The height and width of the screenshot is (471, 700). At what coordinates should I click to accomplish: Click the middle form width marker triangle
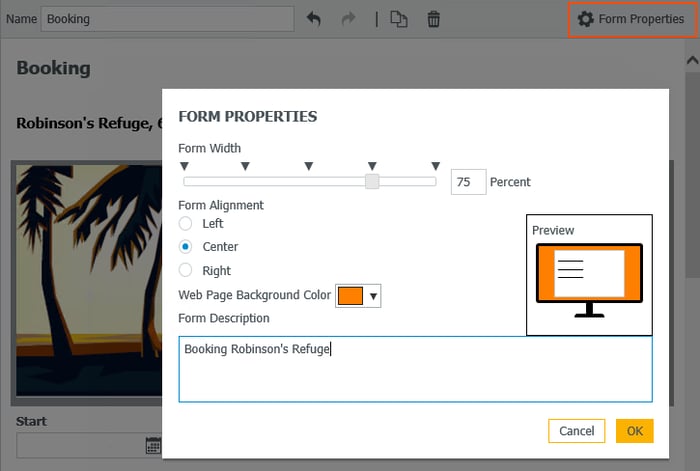[x=308, y=166]
